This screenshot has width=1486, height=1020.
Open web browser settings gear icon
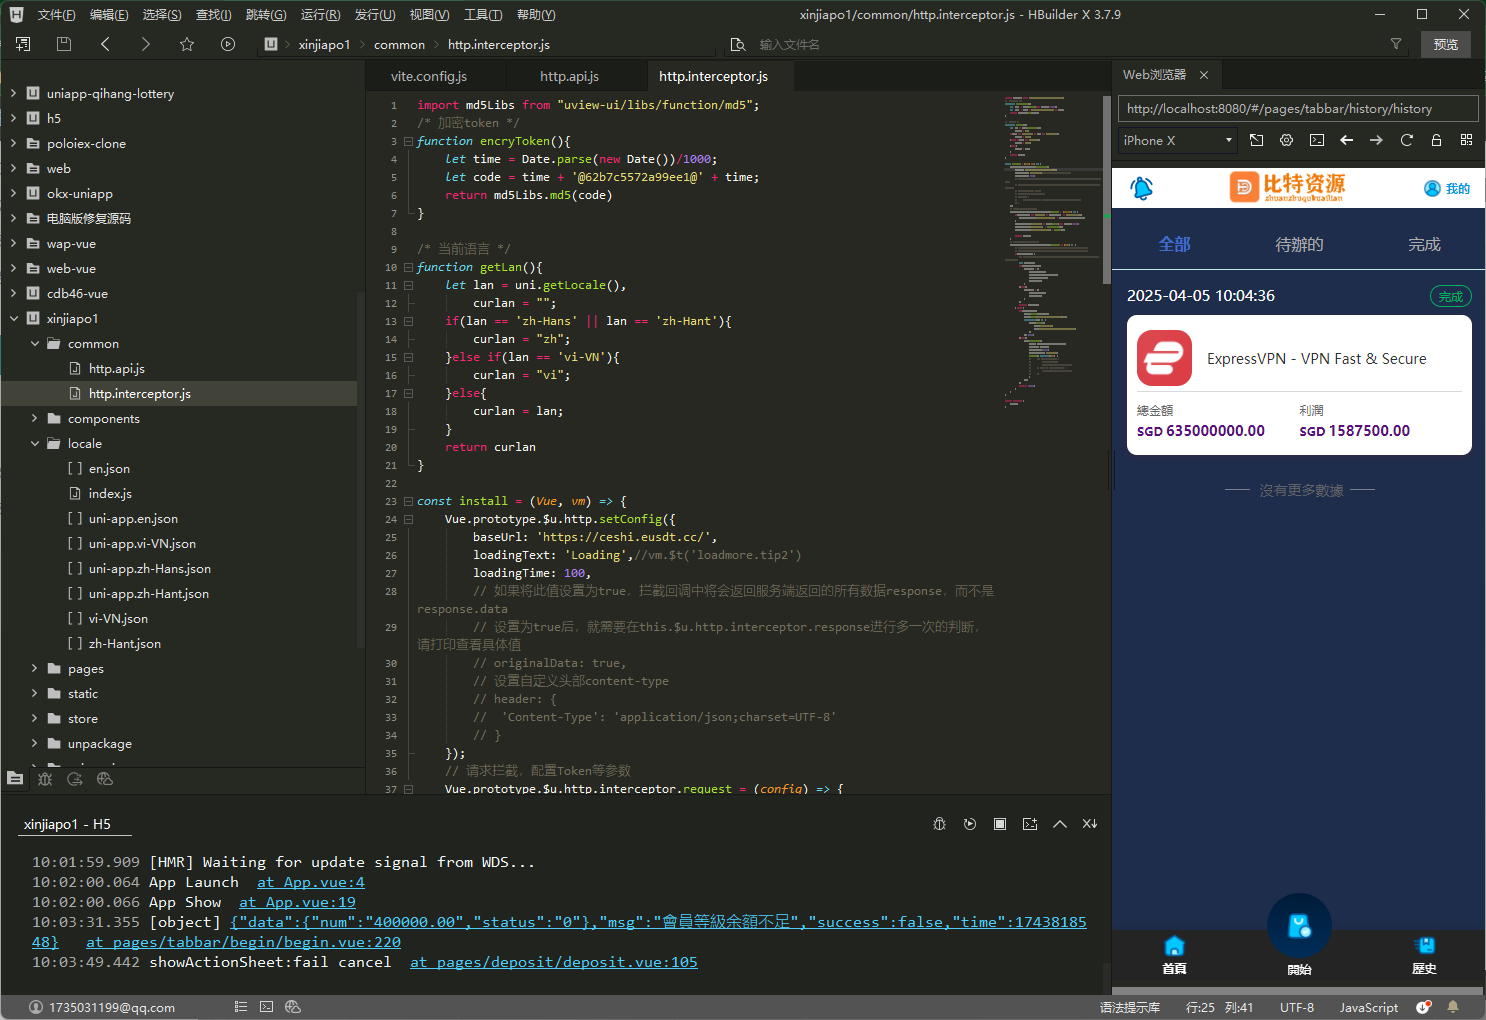(x=1287, y=140)
